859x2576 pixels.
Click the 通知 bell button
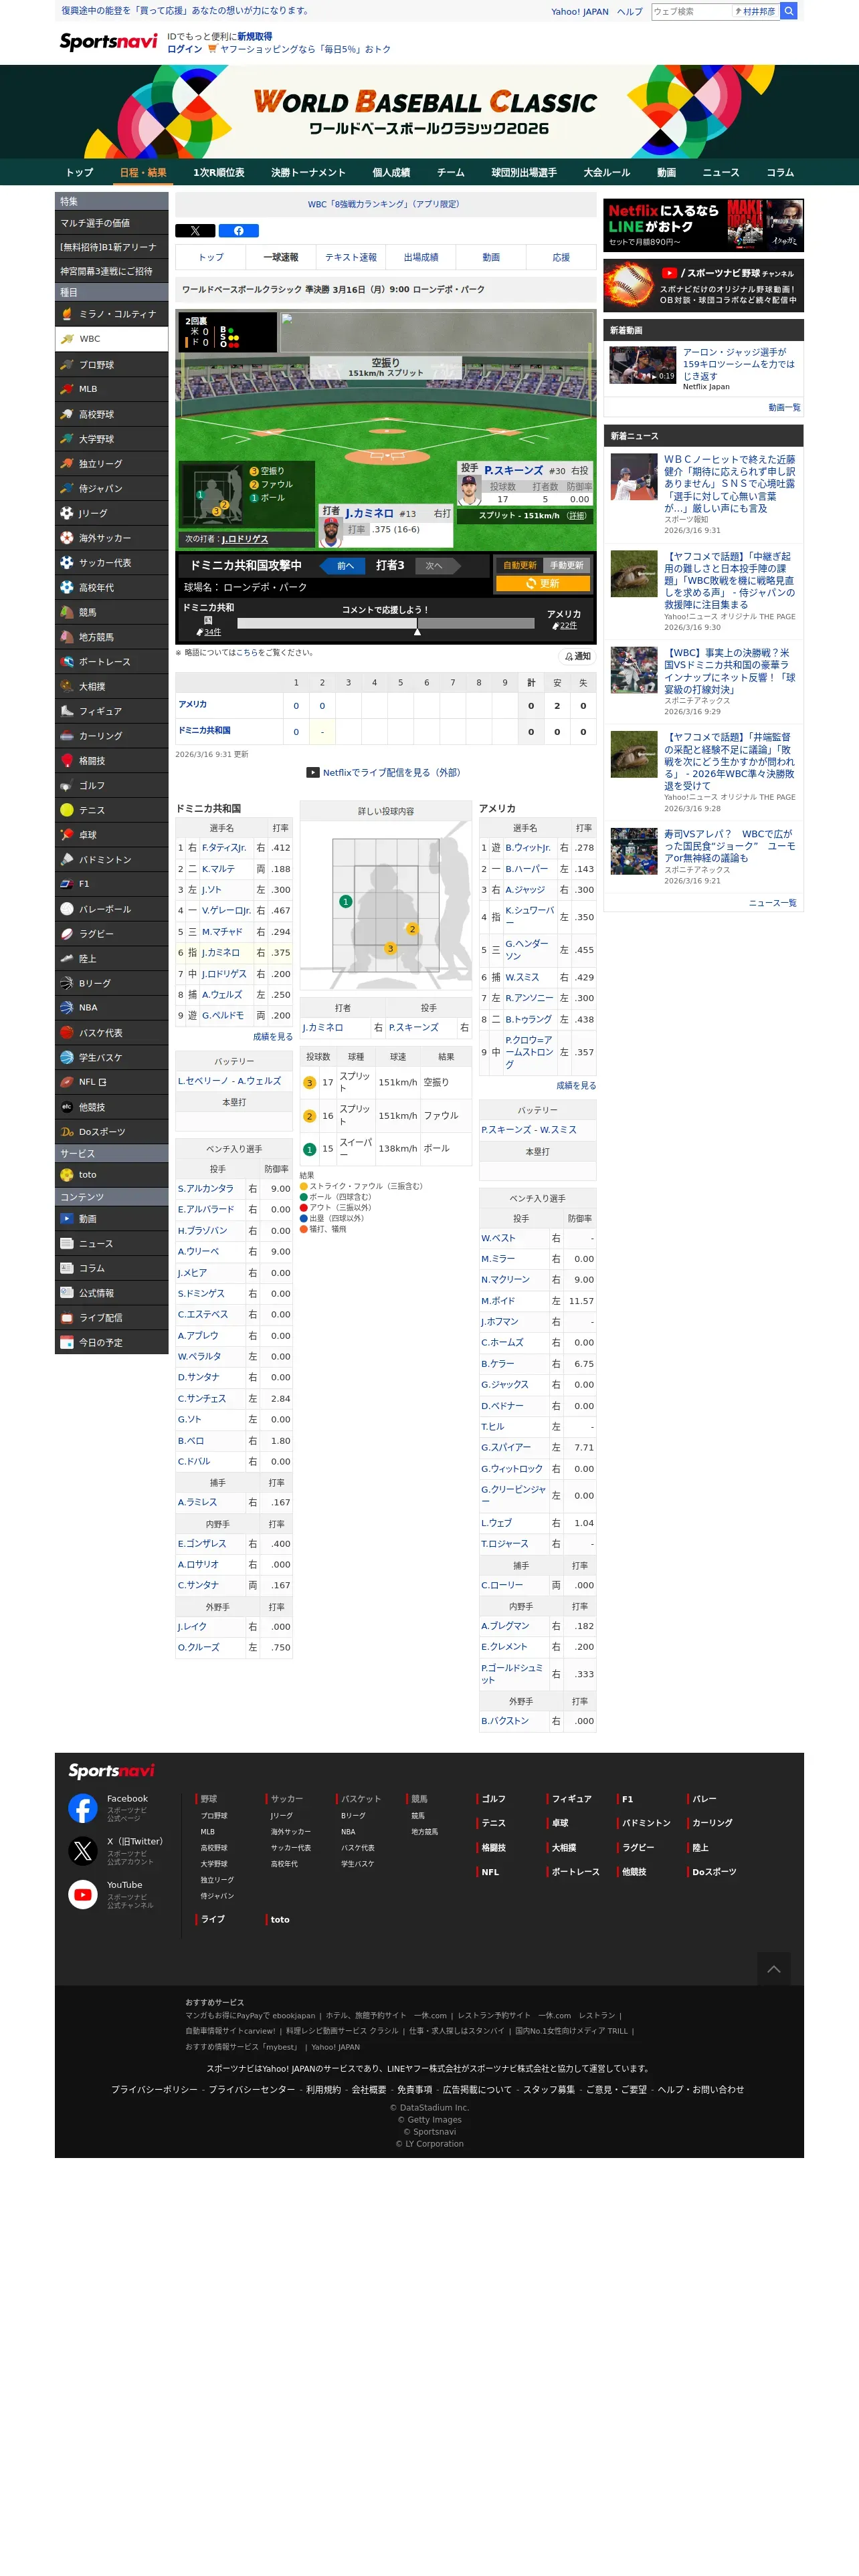point(578,657)
